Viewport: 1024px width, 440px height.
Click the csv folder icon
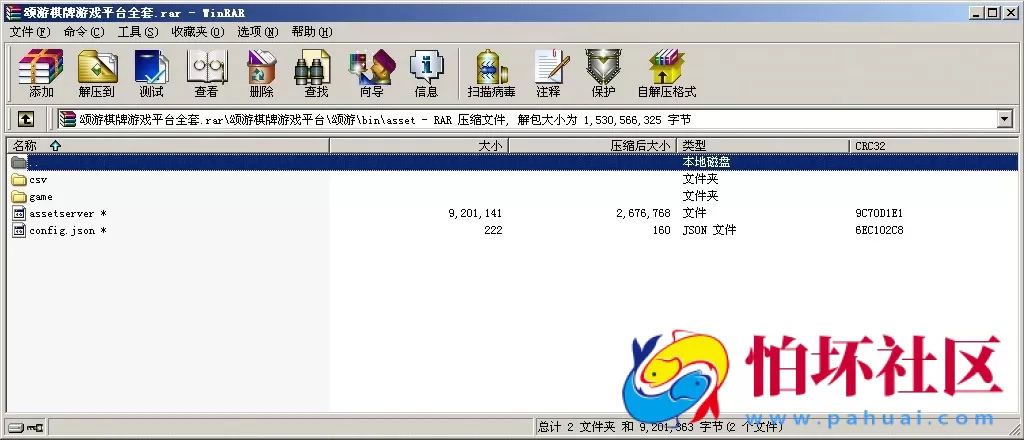pyautogui.click(x=19, y=180)
